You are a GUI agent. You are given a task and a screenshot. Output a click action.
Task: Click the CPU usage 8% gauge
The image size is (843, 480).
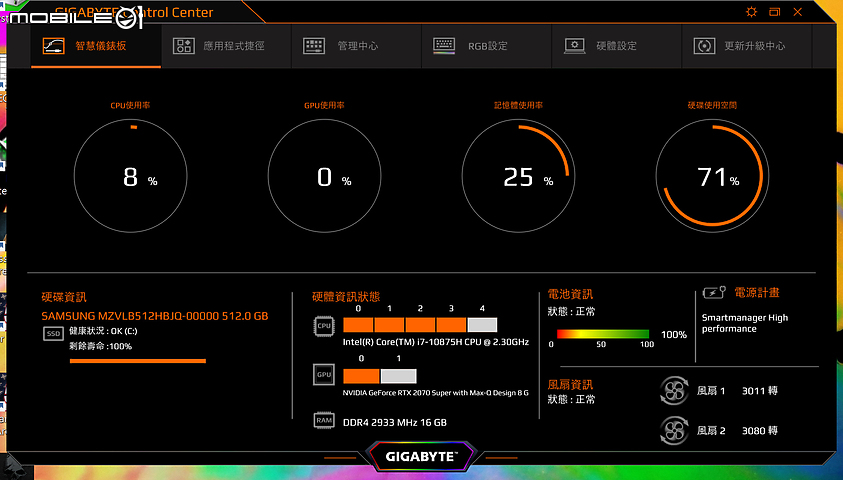pyautogui.click(x=131, y=176)
